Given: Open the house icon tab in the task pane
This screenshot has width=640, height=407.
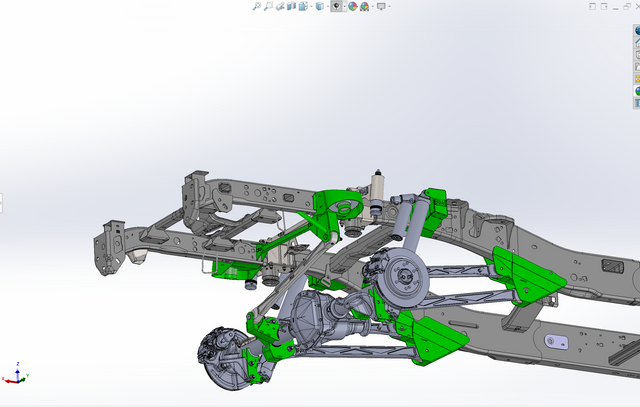Looking at the screenshot, I should pos(637,42).
